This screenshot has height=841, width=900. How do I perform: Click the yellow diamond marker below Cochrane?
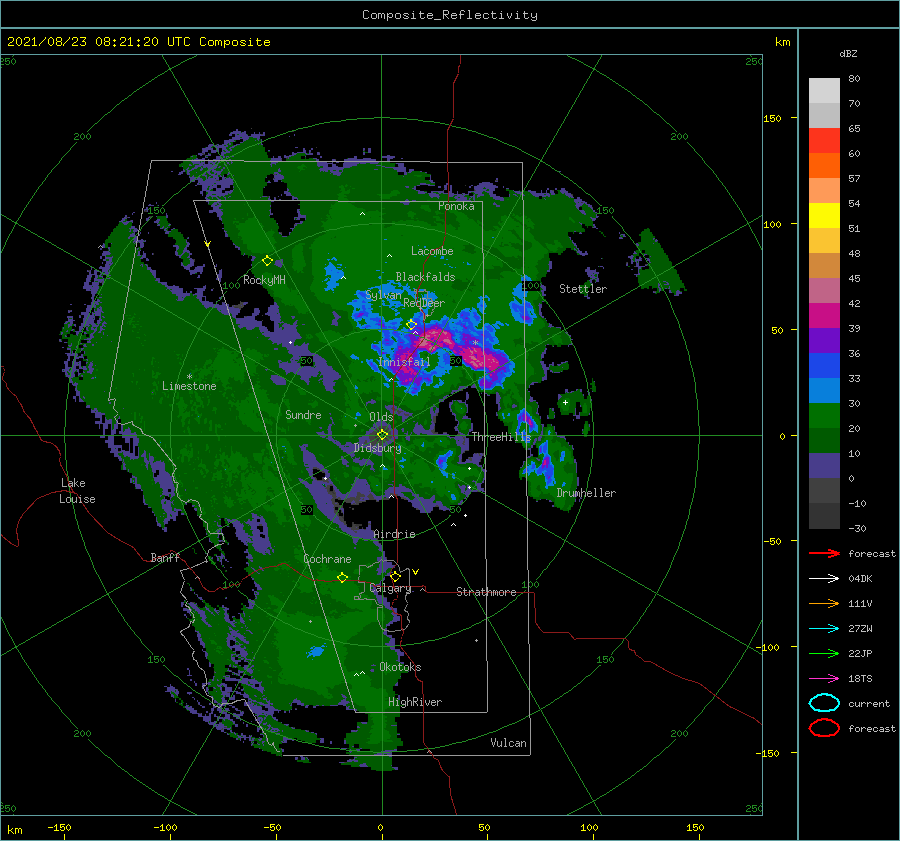pos(342,577)
